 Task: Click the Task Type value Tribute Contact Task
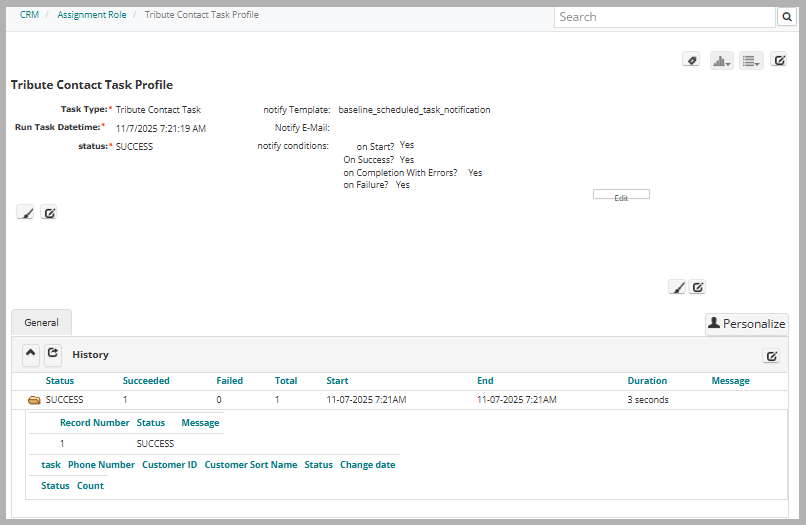158,110
